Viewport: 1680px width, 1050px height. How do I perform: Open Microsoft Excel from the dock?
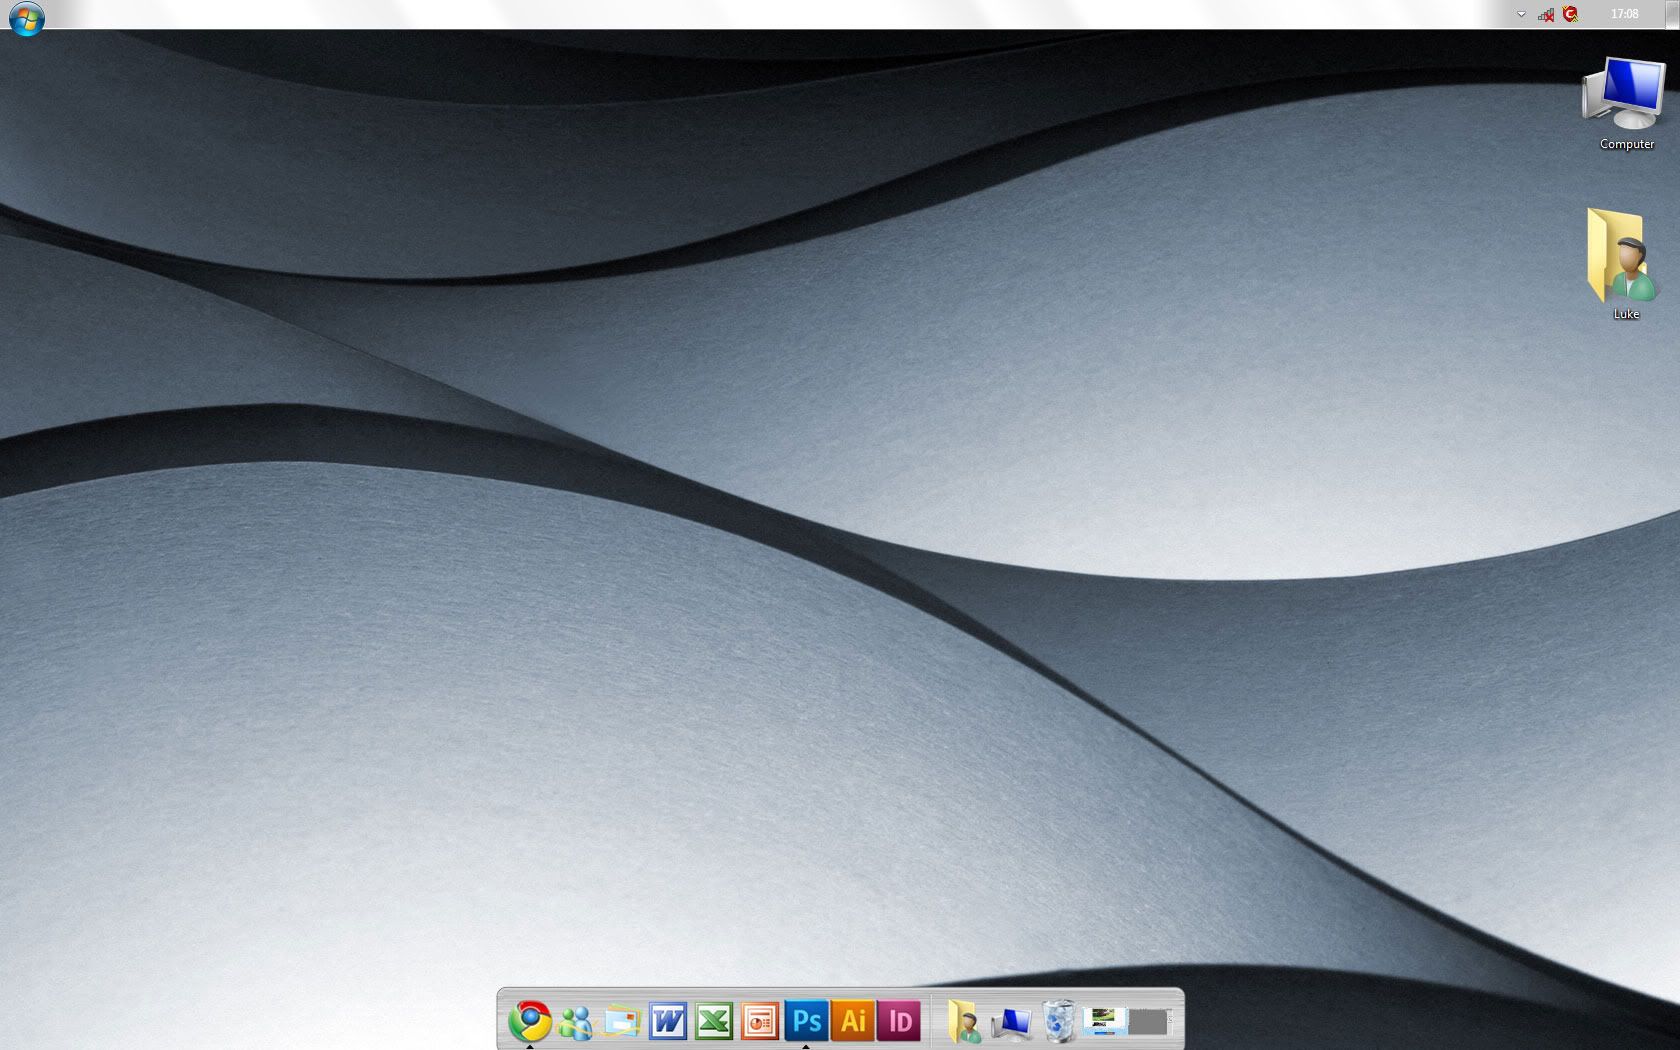714,1022
